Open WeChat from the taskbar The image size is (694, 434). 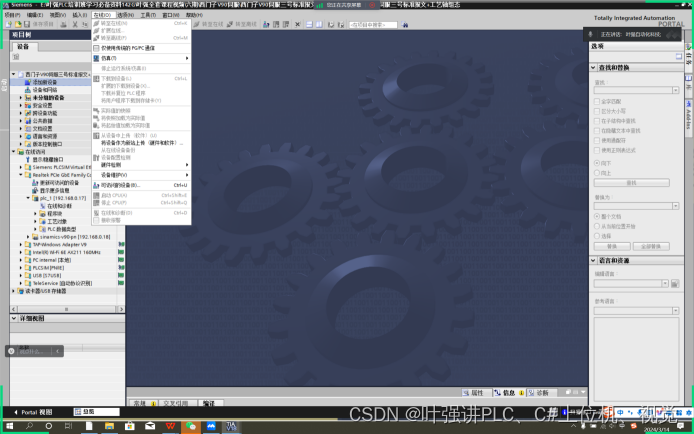(x=191, y=426)
